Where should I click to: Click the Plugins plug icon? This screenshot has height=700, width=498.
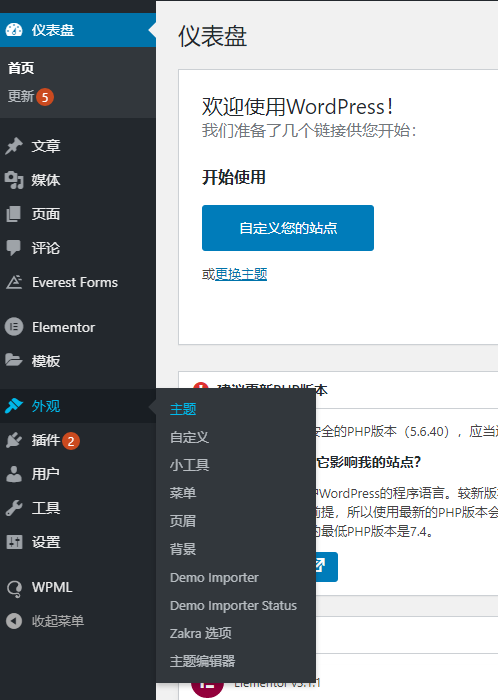pos(14,440)
